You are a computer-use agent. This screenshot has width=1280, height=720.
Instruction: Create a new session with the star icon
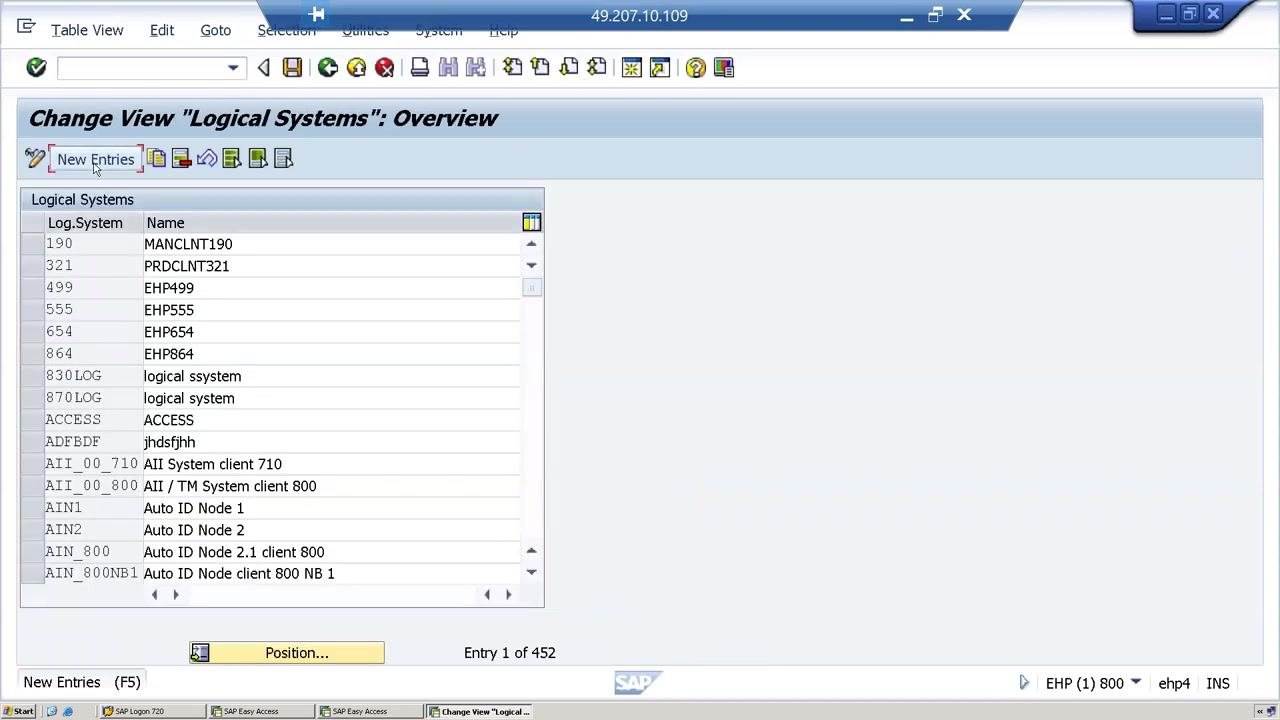(x=631, y=67)
